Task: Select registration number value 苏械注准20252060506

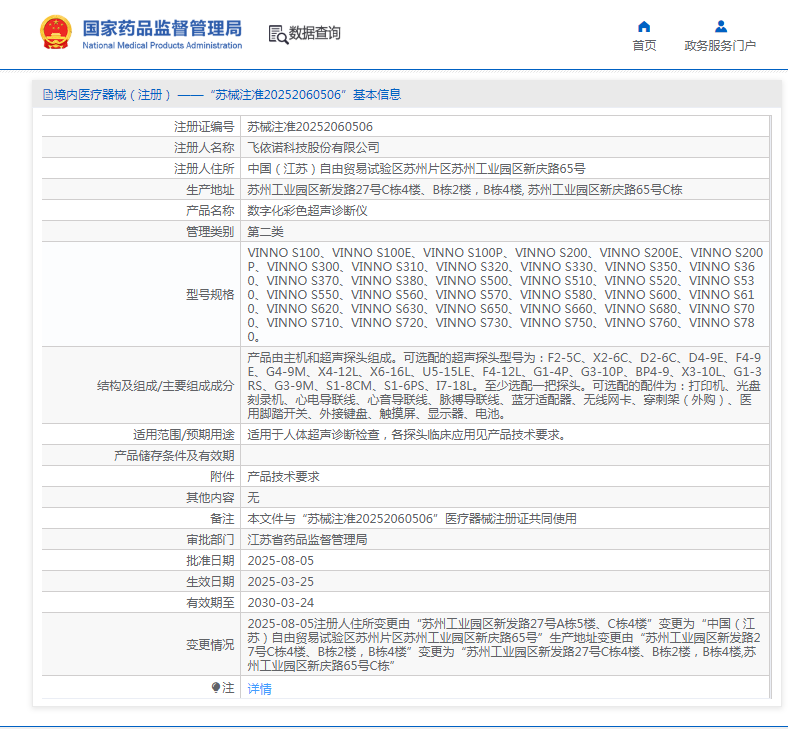Action: coord(310,127)
